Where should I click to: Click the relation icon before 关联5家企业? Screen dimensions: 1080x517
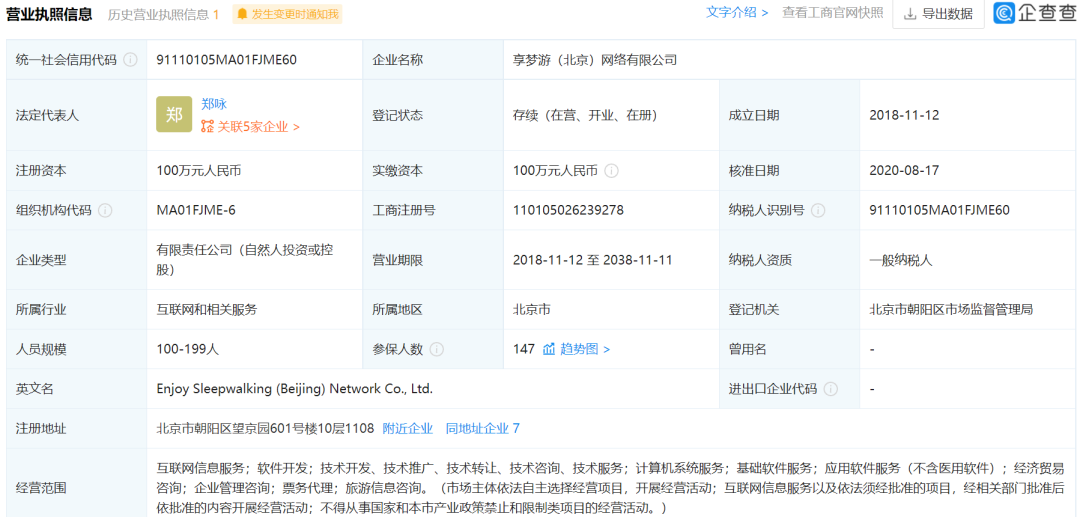(207, 127)
